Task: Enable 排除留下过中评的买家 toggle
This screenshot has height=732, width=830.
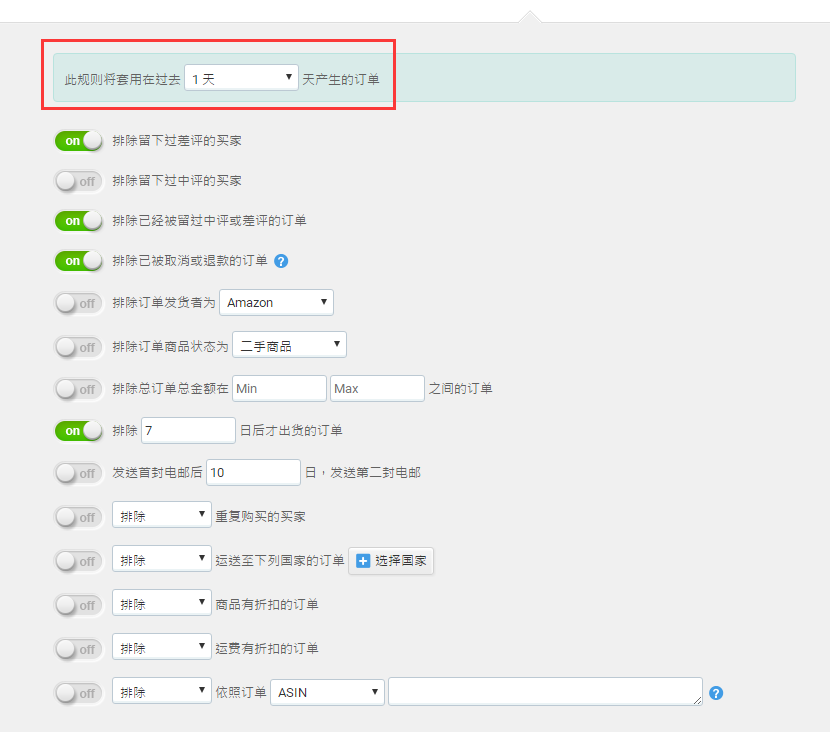Action: (79, 181)
